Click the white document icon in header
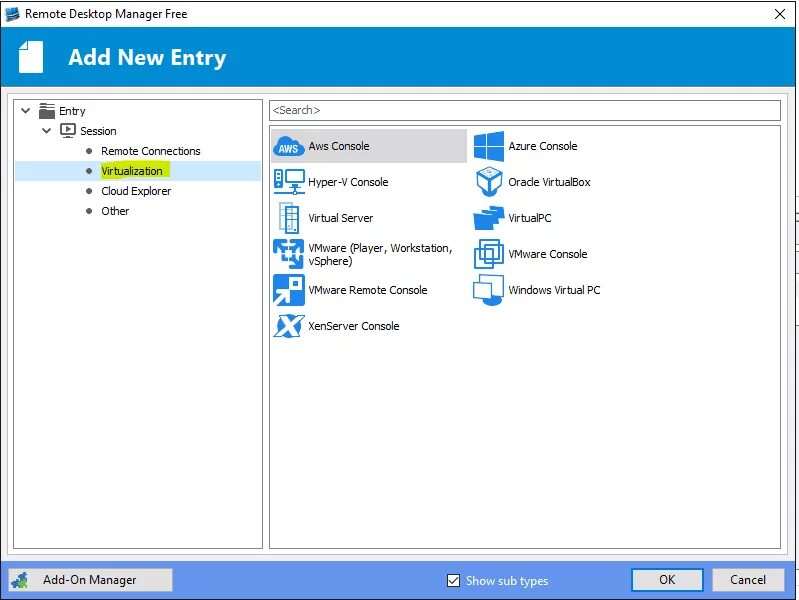 coord(31,57)
